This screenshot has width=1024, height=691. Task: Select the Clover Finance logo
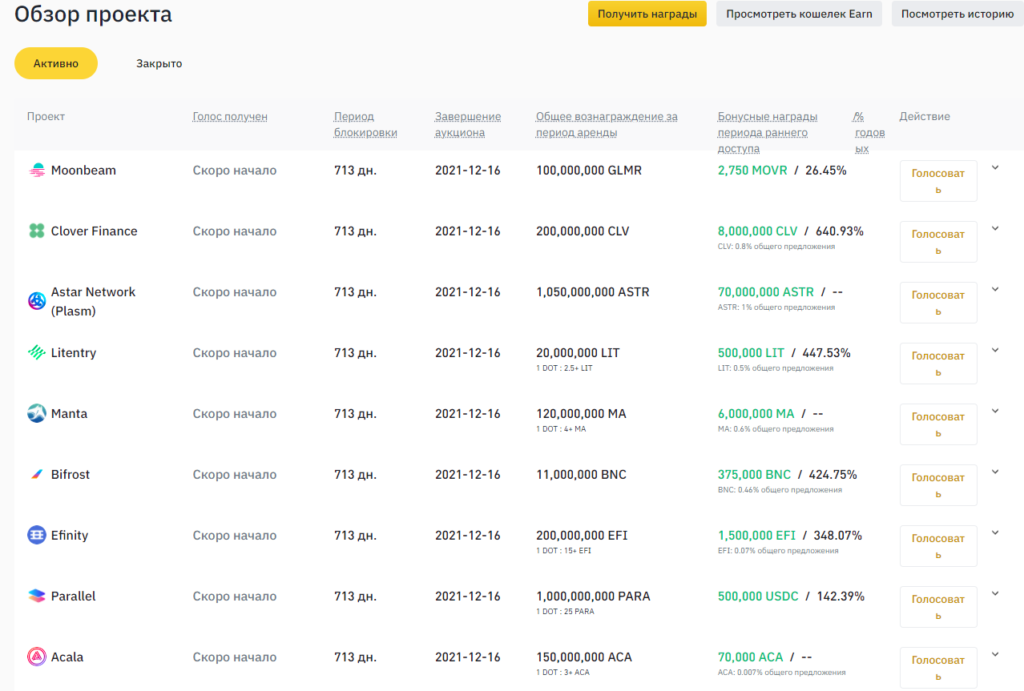(36, 231)
